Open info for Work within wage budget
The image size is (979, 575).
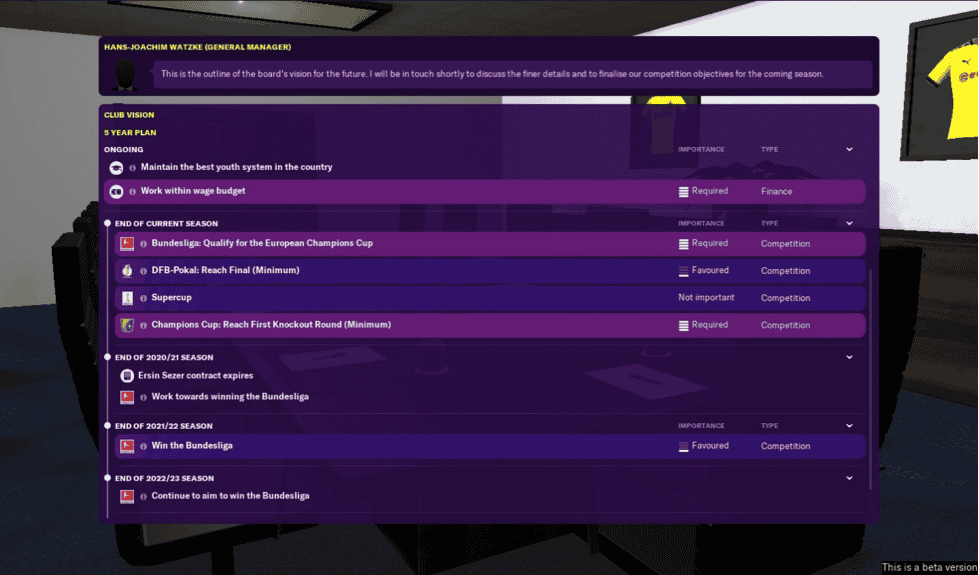pos(132,192)
